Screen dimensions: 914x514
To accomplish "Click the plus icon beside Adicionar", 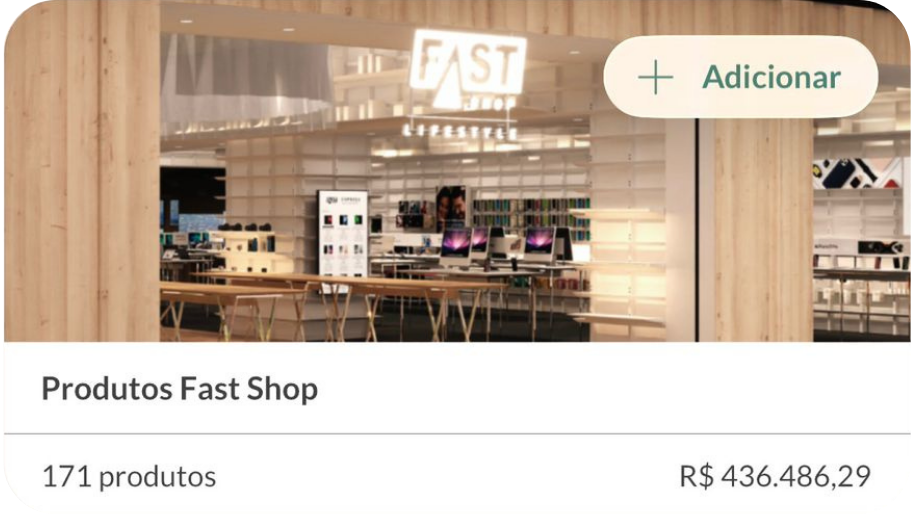I will (655, 77).
